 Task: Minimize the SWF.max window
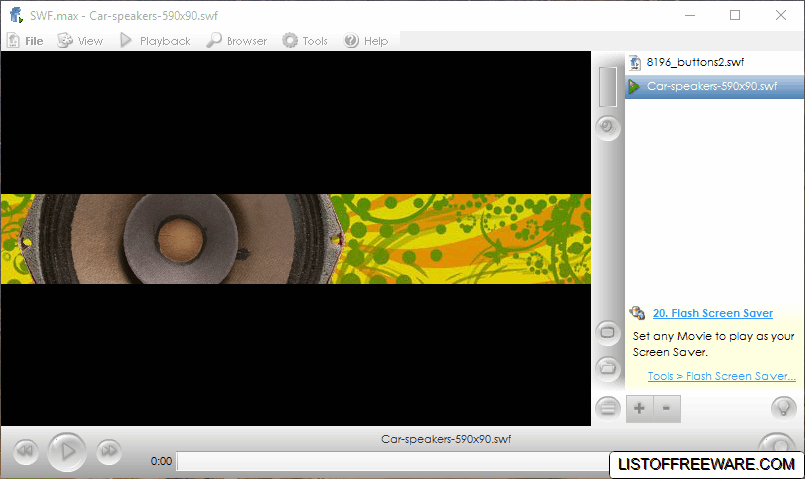[690, 15]
